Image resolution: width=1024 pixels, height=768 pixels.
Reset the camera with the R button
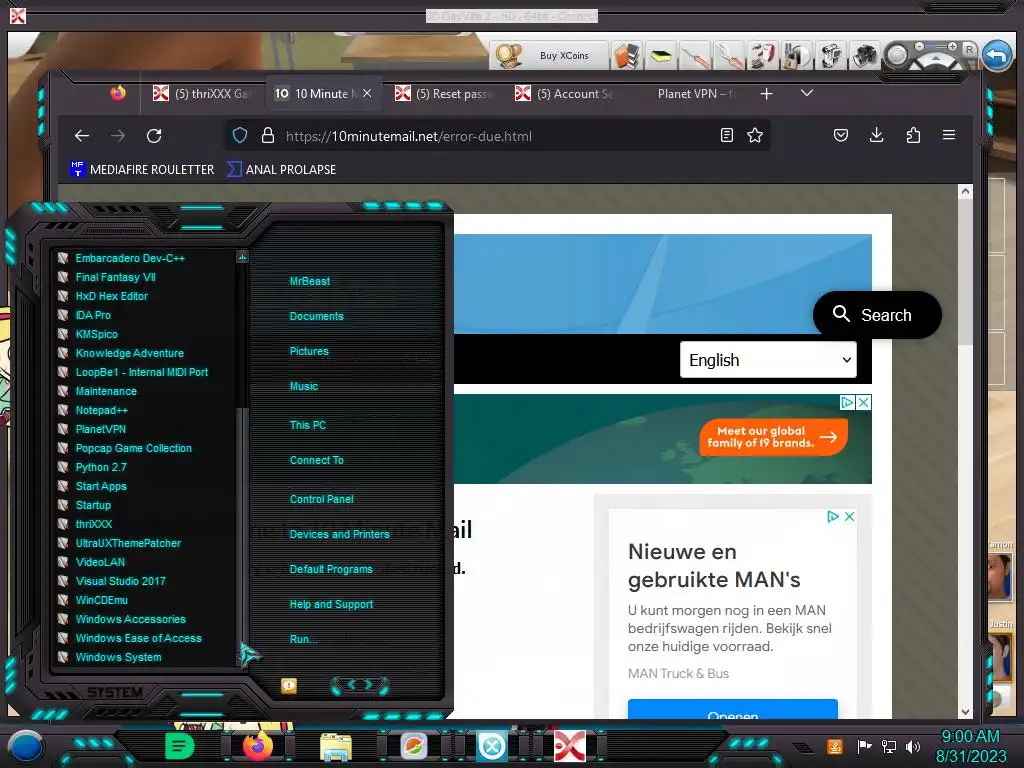969,49
